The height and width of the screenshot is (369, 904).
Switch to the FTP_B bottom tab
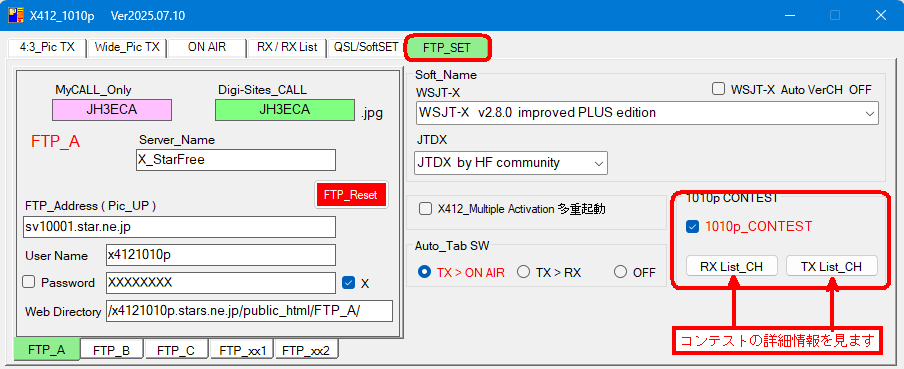112,350
